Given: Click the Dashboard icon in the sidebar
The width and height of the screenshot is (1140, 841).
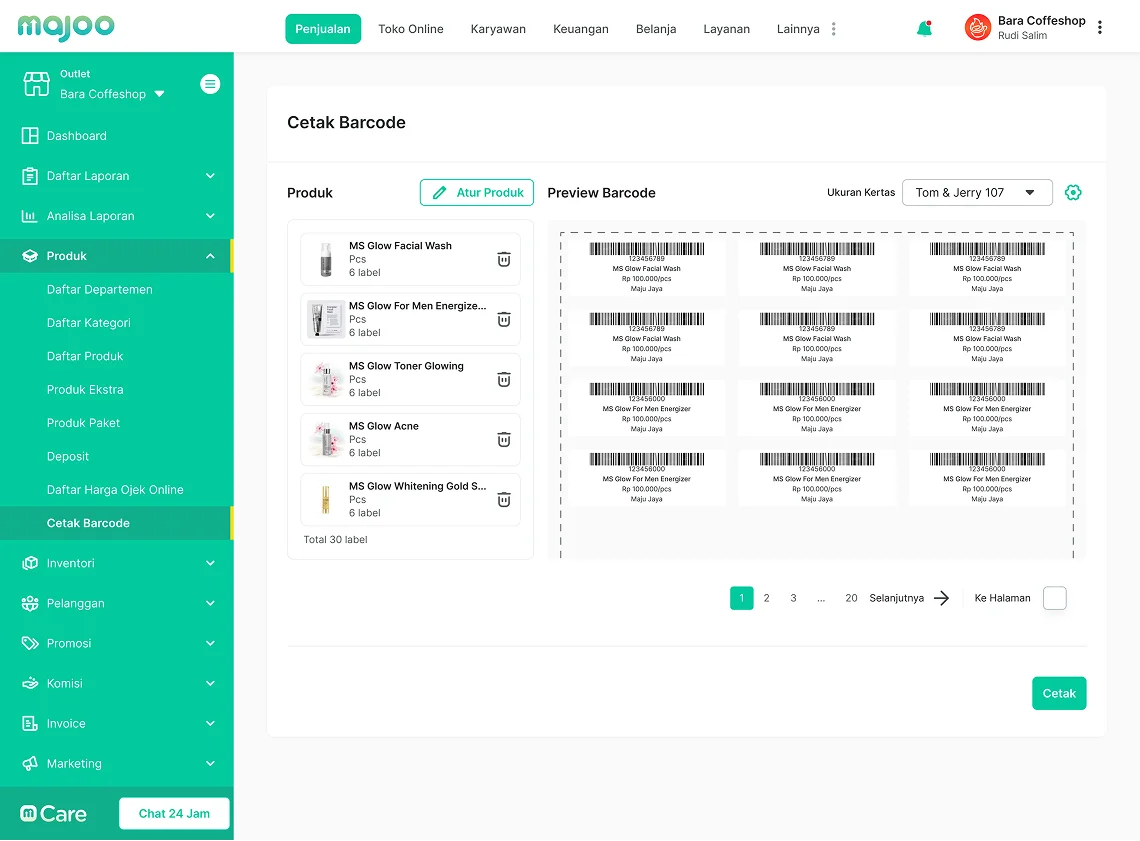Looking at the screenshot, I should pyautogui.click(x=30, y=136).
